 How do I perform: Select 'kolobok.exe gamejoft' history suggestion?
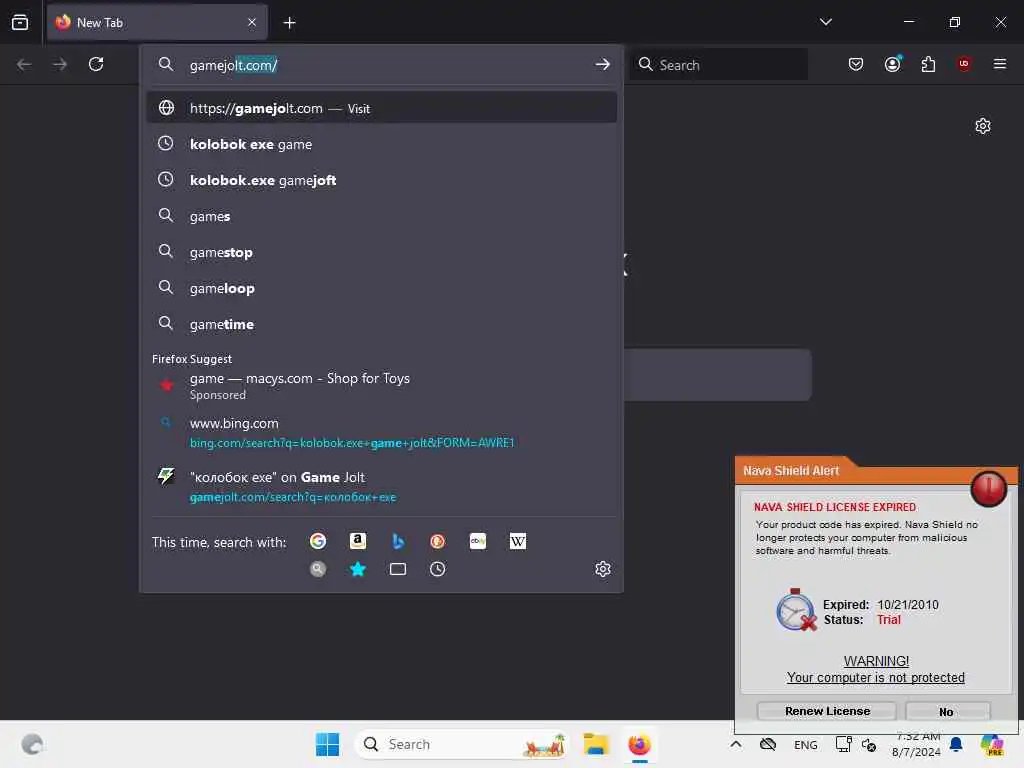coord(382,180)
